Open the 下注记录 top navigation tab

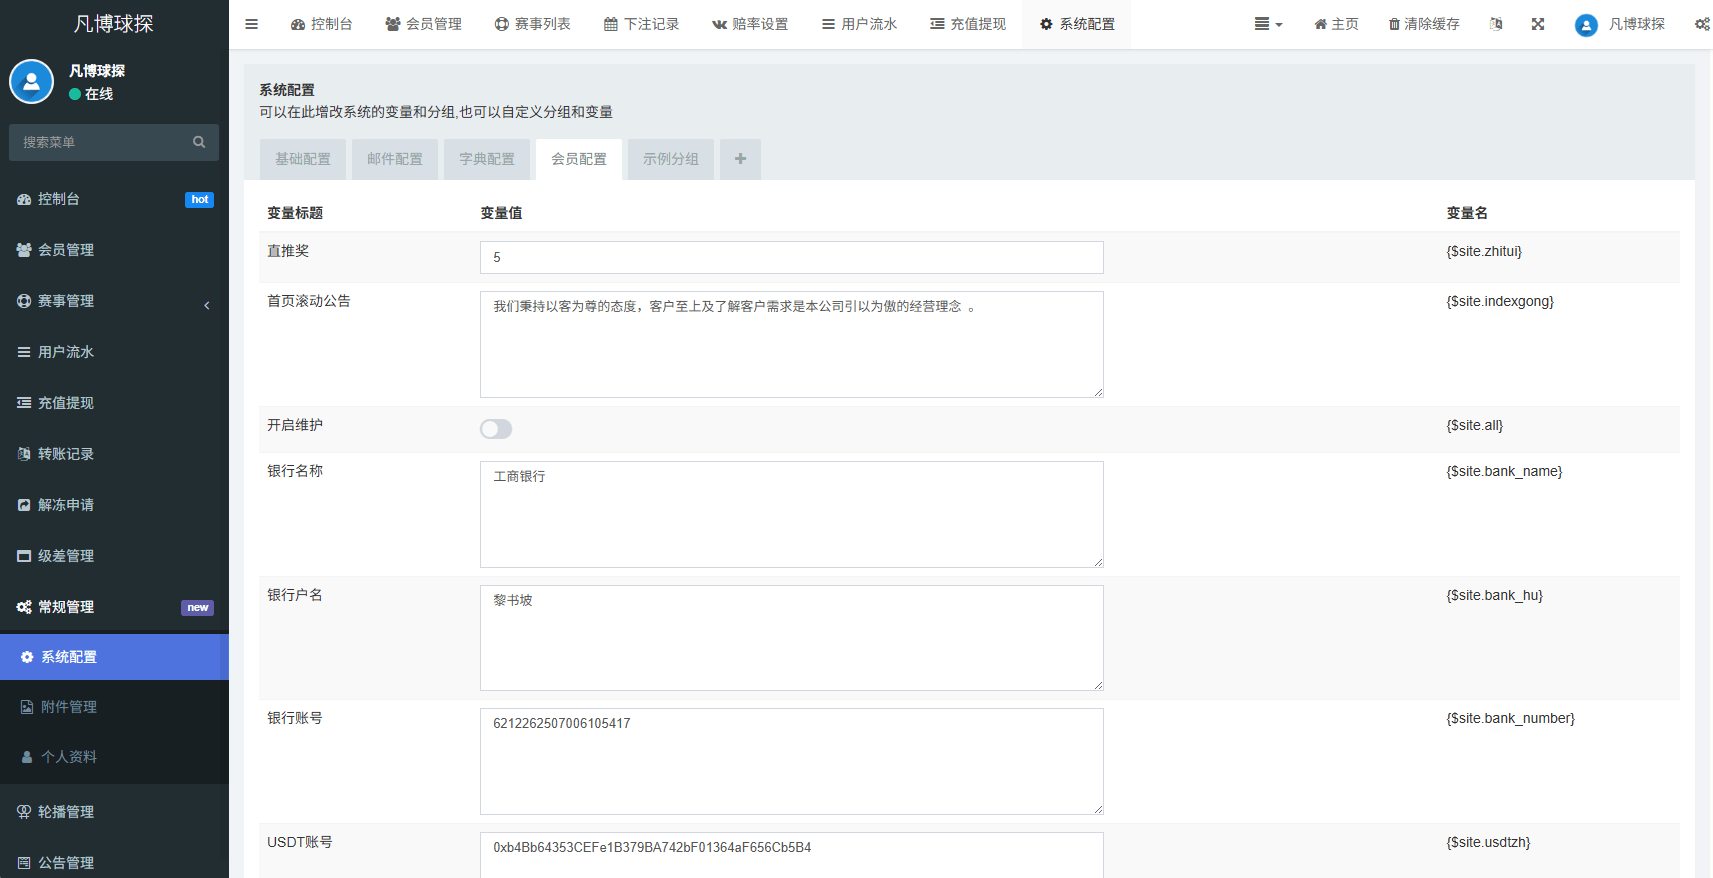(x=641, y=24)
